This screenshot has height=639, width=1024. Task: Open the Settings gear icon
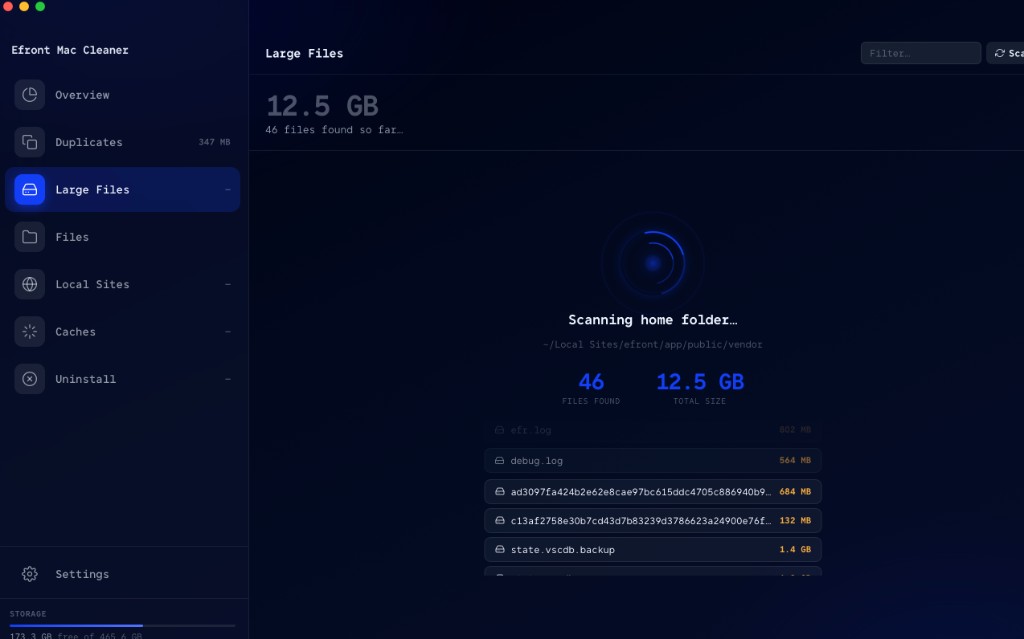(x=29, y=574)
